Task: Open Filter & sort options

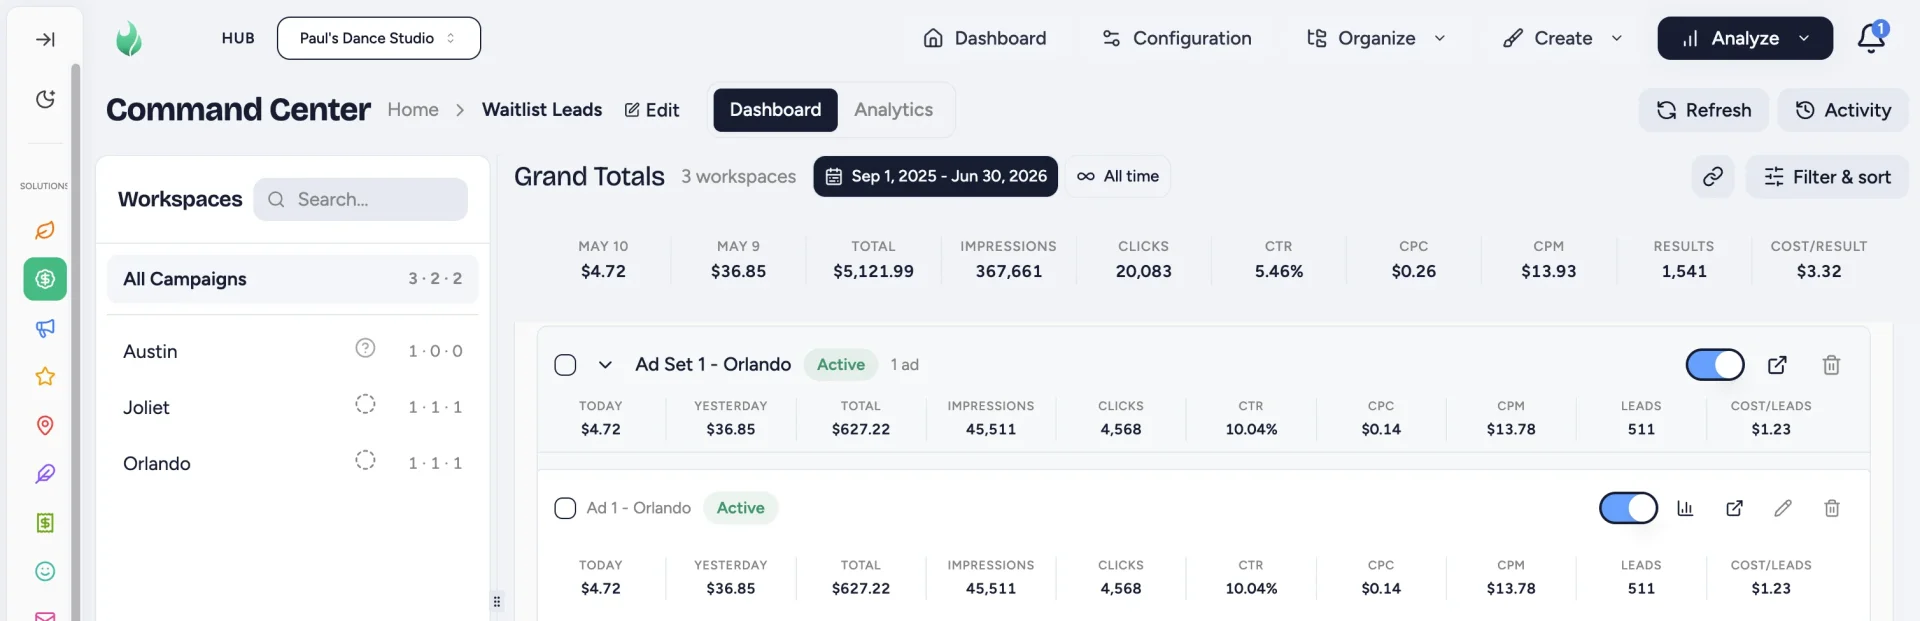Action: (1827, 177)
